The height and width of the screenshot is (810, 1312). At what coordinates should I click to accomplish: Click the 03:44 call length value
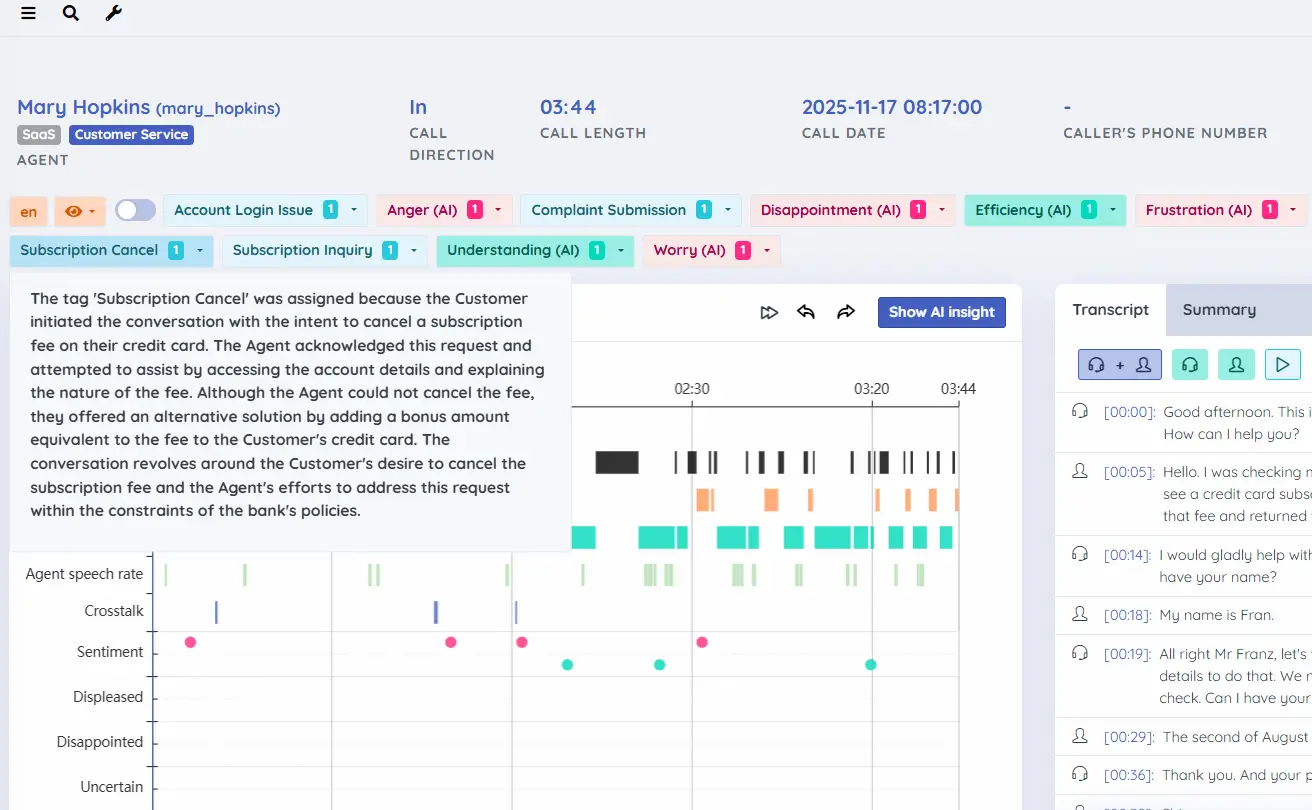[x=568, y=107]
